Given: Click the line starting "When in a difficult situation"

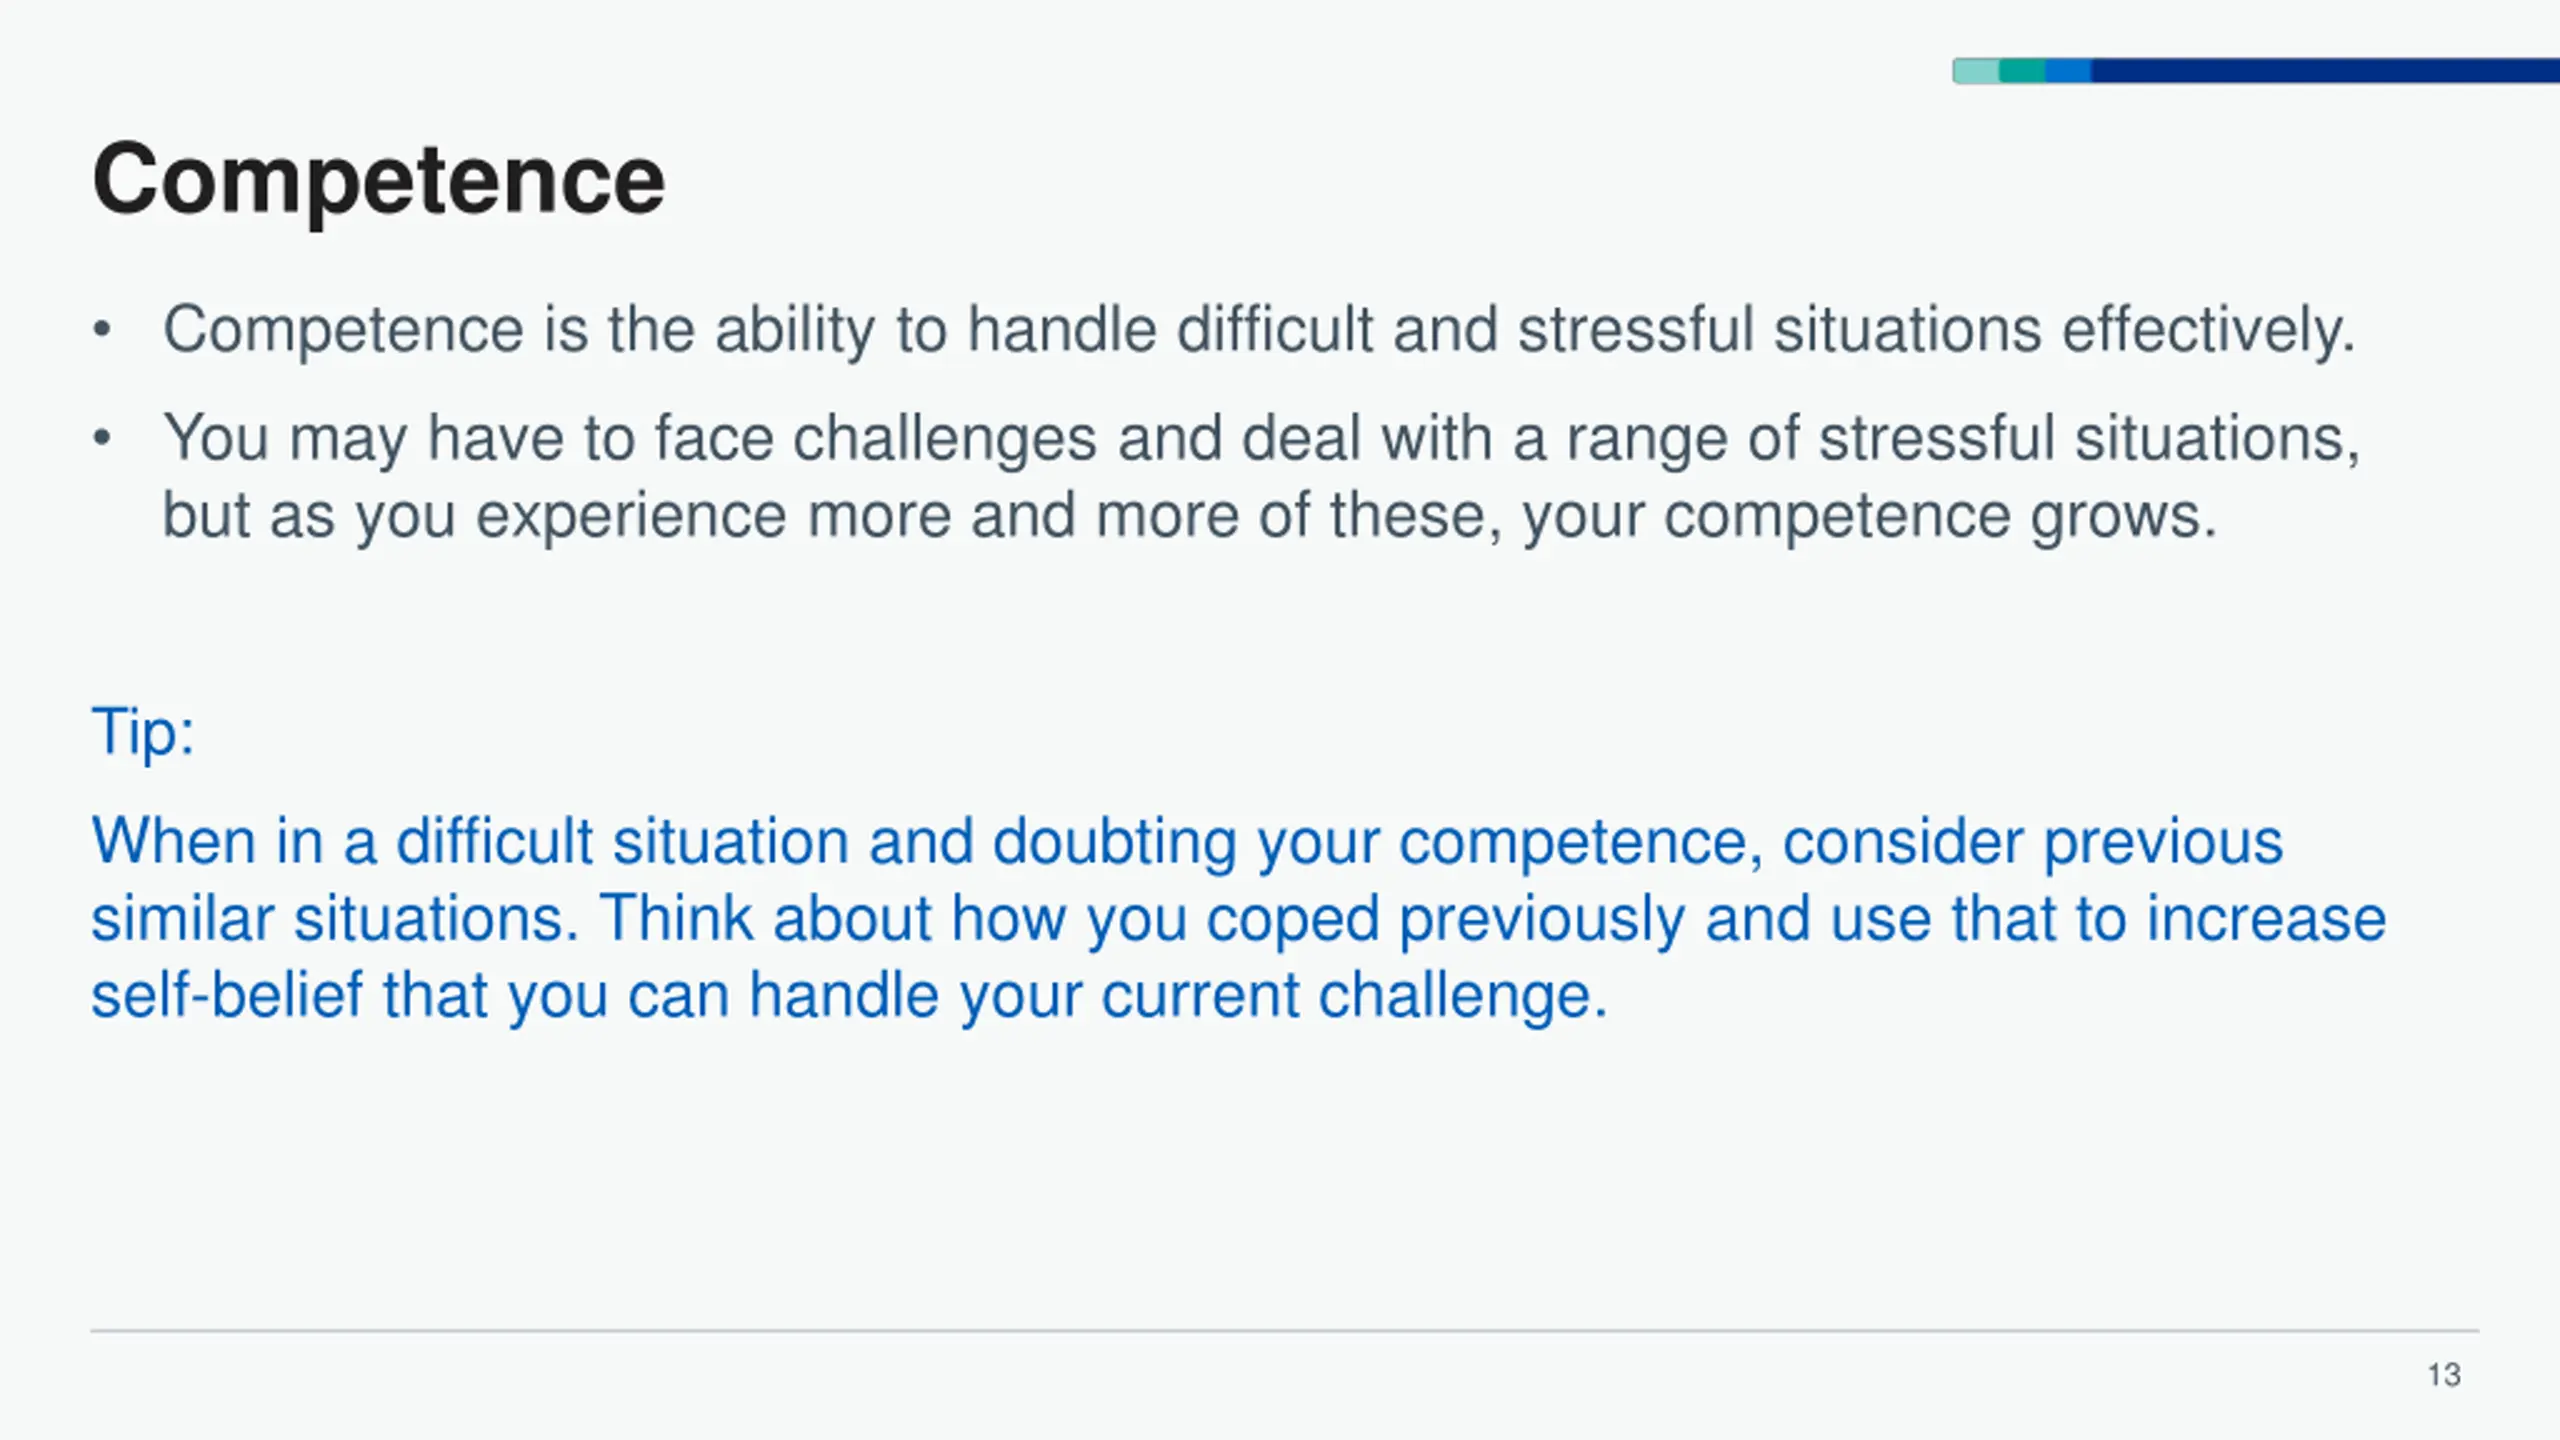Looking at the screenshot, I should [1186, 842].
